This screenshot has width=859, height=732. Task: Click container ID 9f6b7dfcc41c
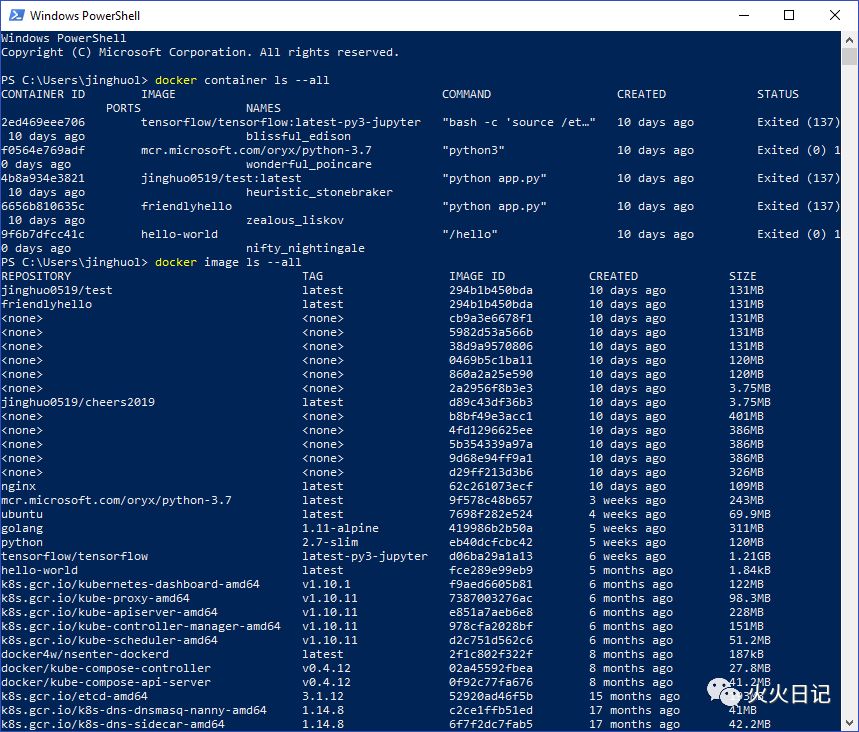pyautogui.click(x=43, y=234)
